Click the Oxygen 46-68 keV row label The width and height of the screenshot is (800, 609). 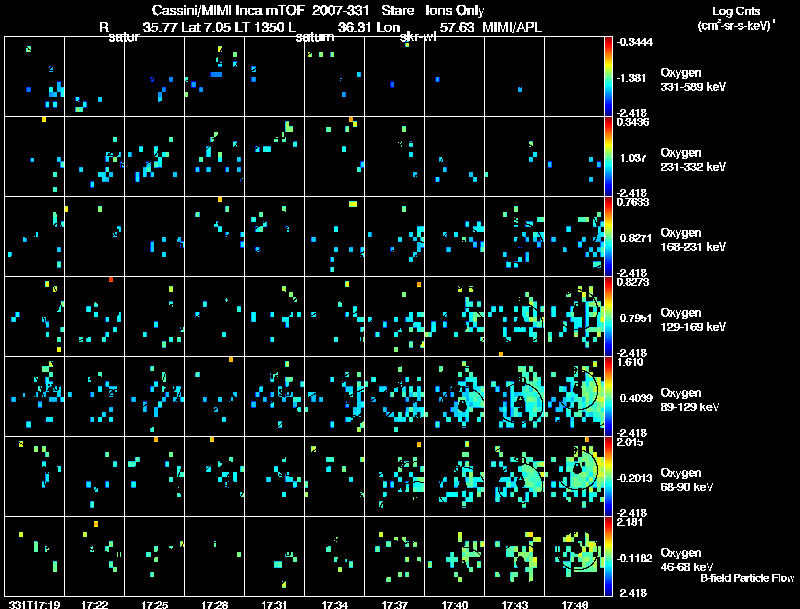click(687, 560)
